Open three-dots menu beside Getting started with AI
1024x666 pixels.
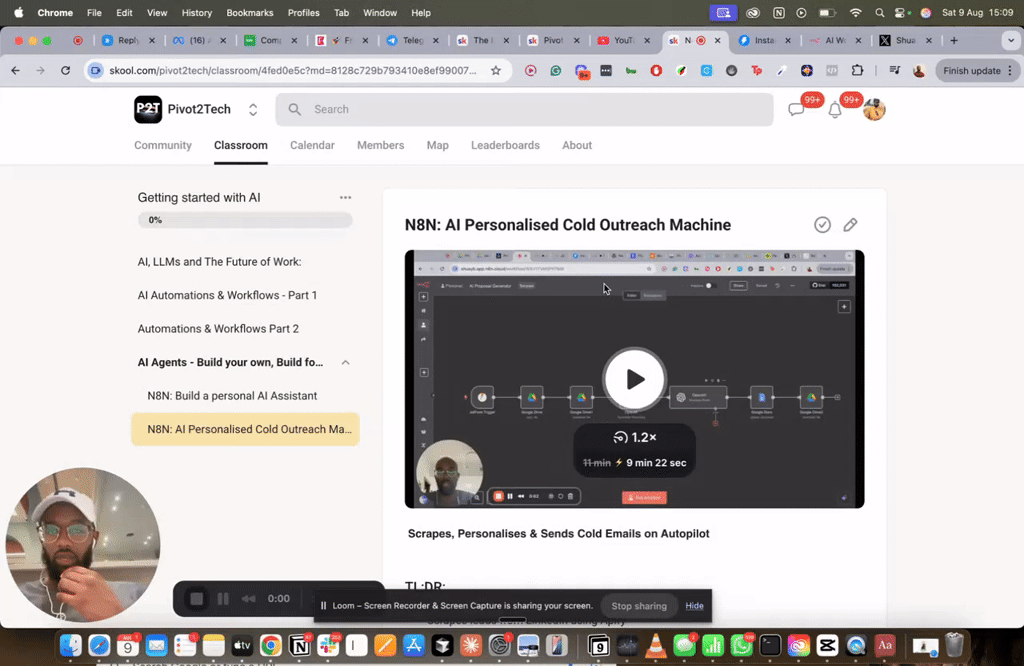coord(345,197)
